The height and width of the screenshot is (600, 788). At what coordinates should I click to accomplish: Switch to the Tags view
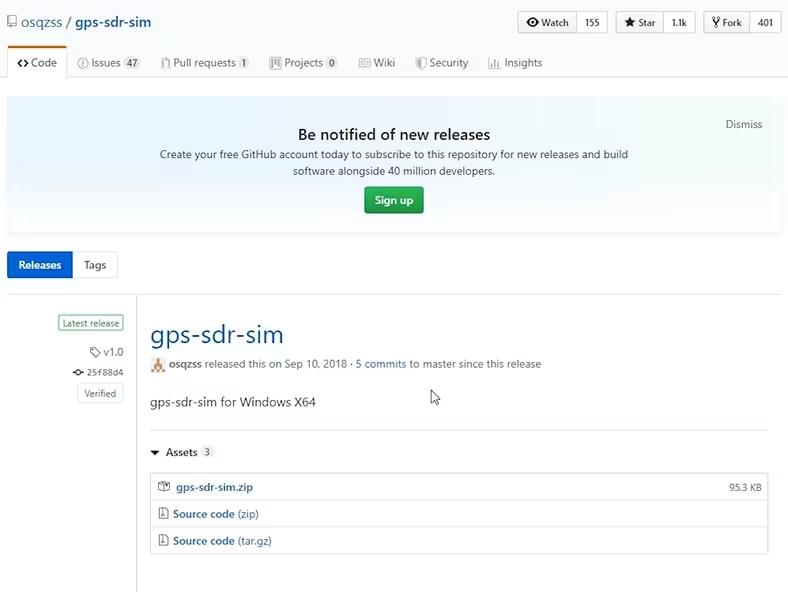(95, 265)
